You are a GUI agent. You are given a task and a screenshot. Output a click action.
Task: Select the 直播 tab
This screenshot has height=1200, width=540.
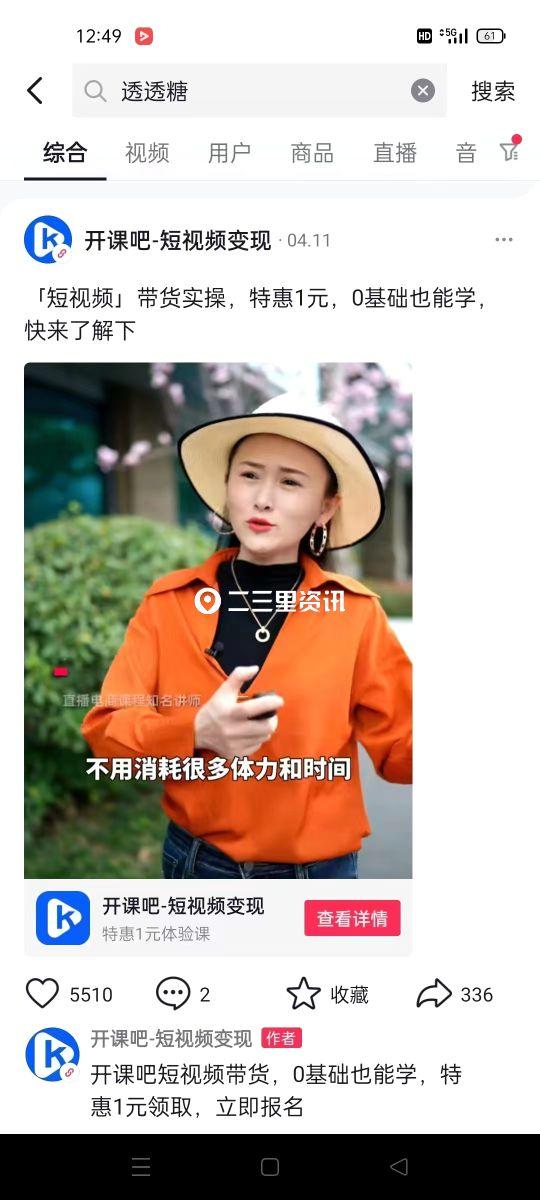pyautogui.click(x=395, y=153)
